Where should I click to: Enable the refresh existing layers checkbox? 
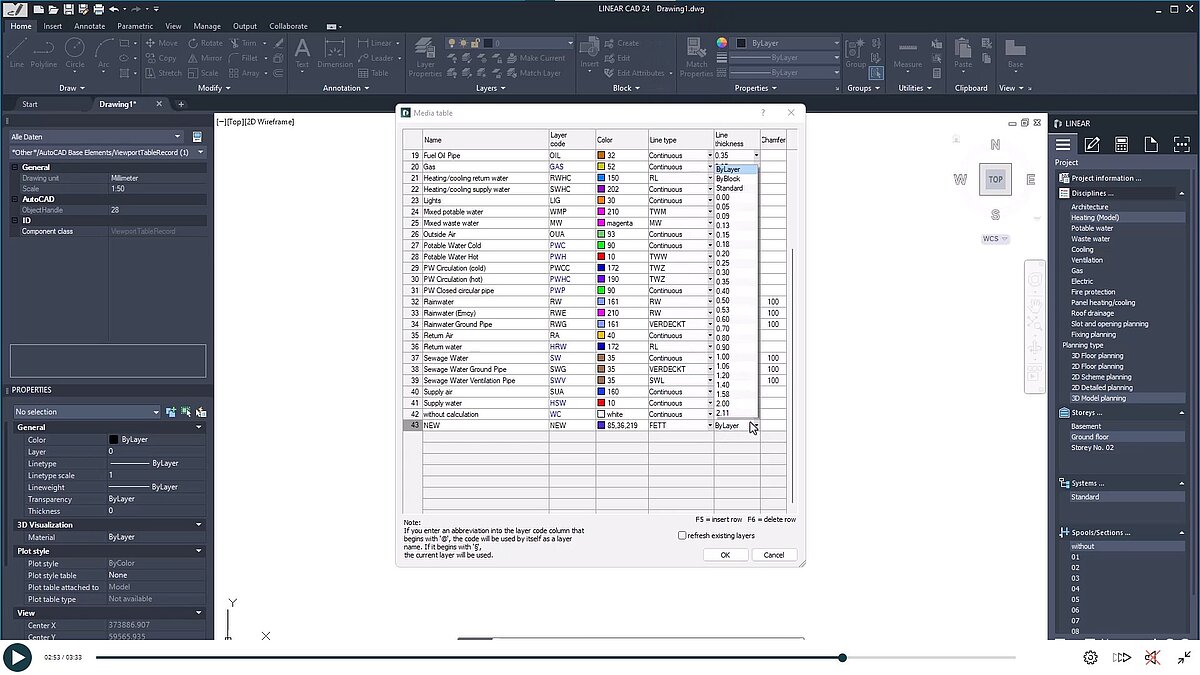pos(682,535)
